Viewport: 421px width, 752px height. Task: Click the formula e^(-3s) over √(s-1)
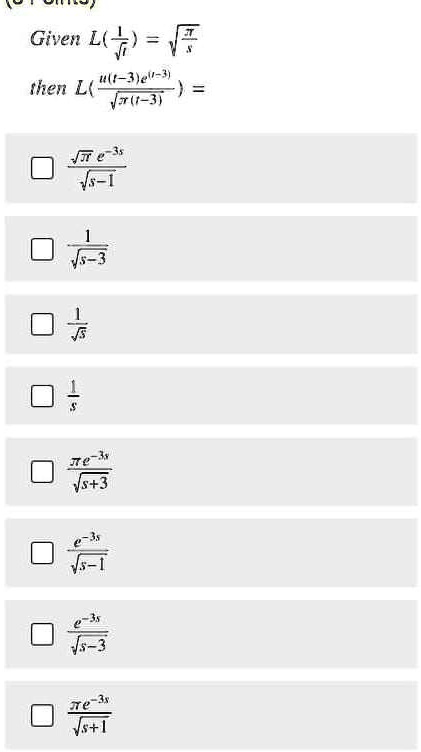pos(88,552)
